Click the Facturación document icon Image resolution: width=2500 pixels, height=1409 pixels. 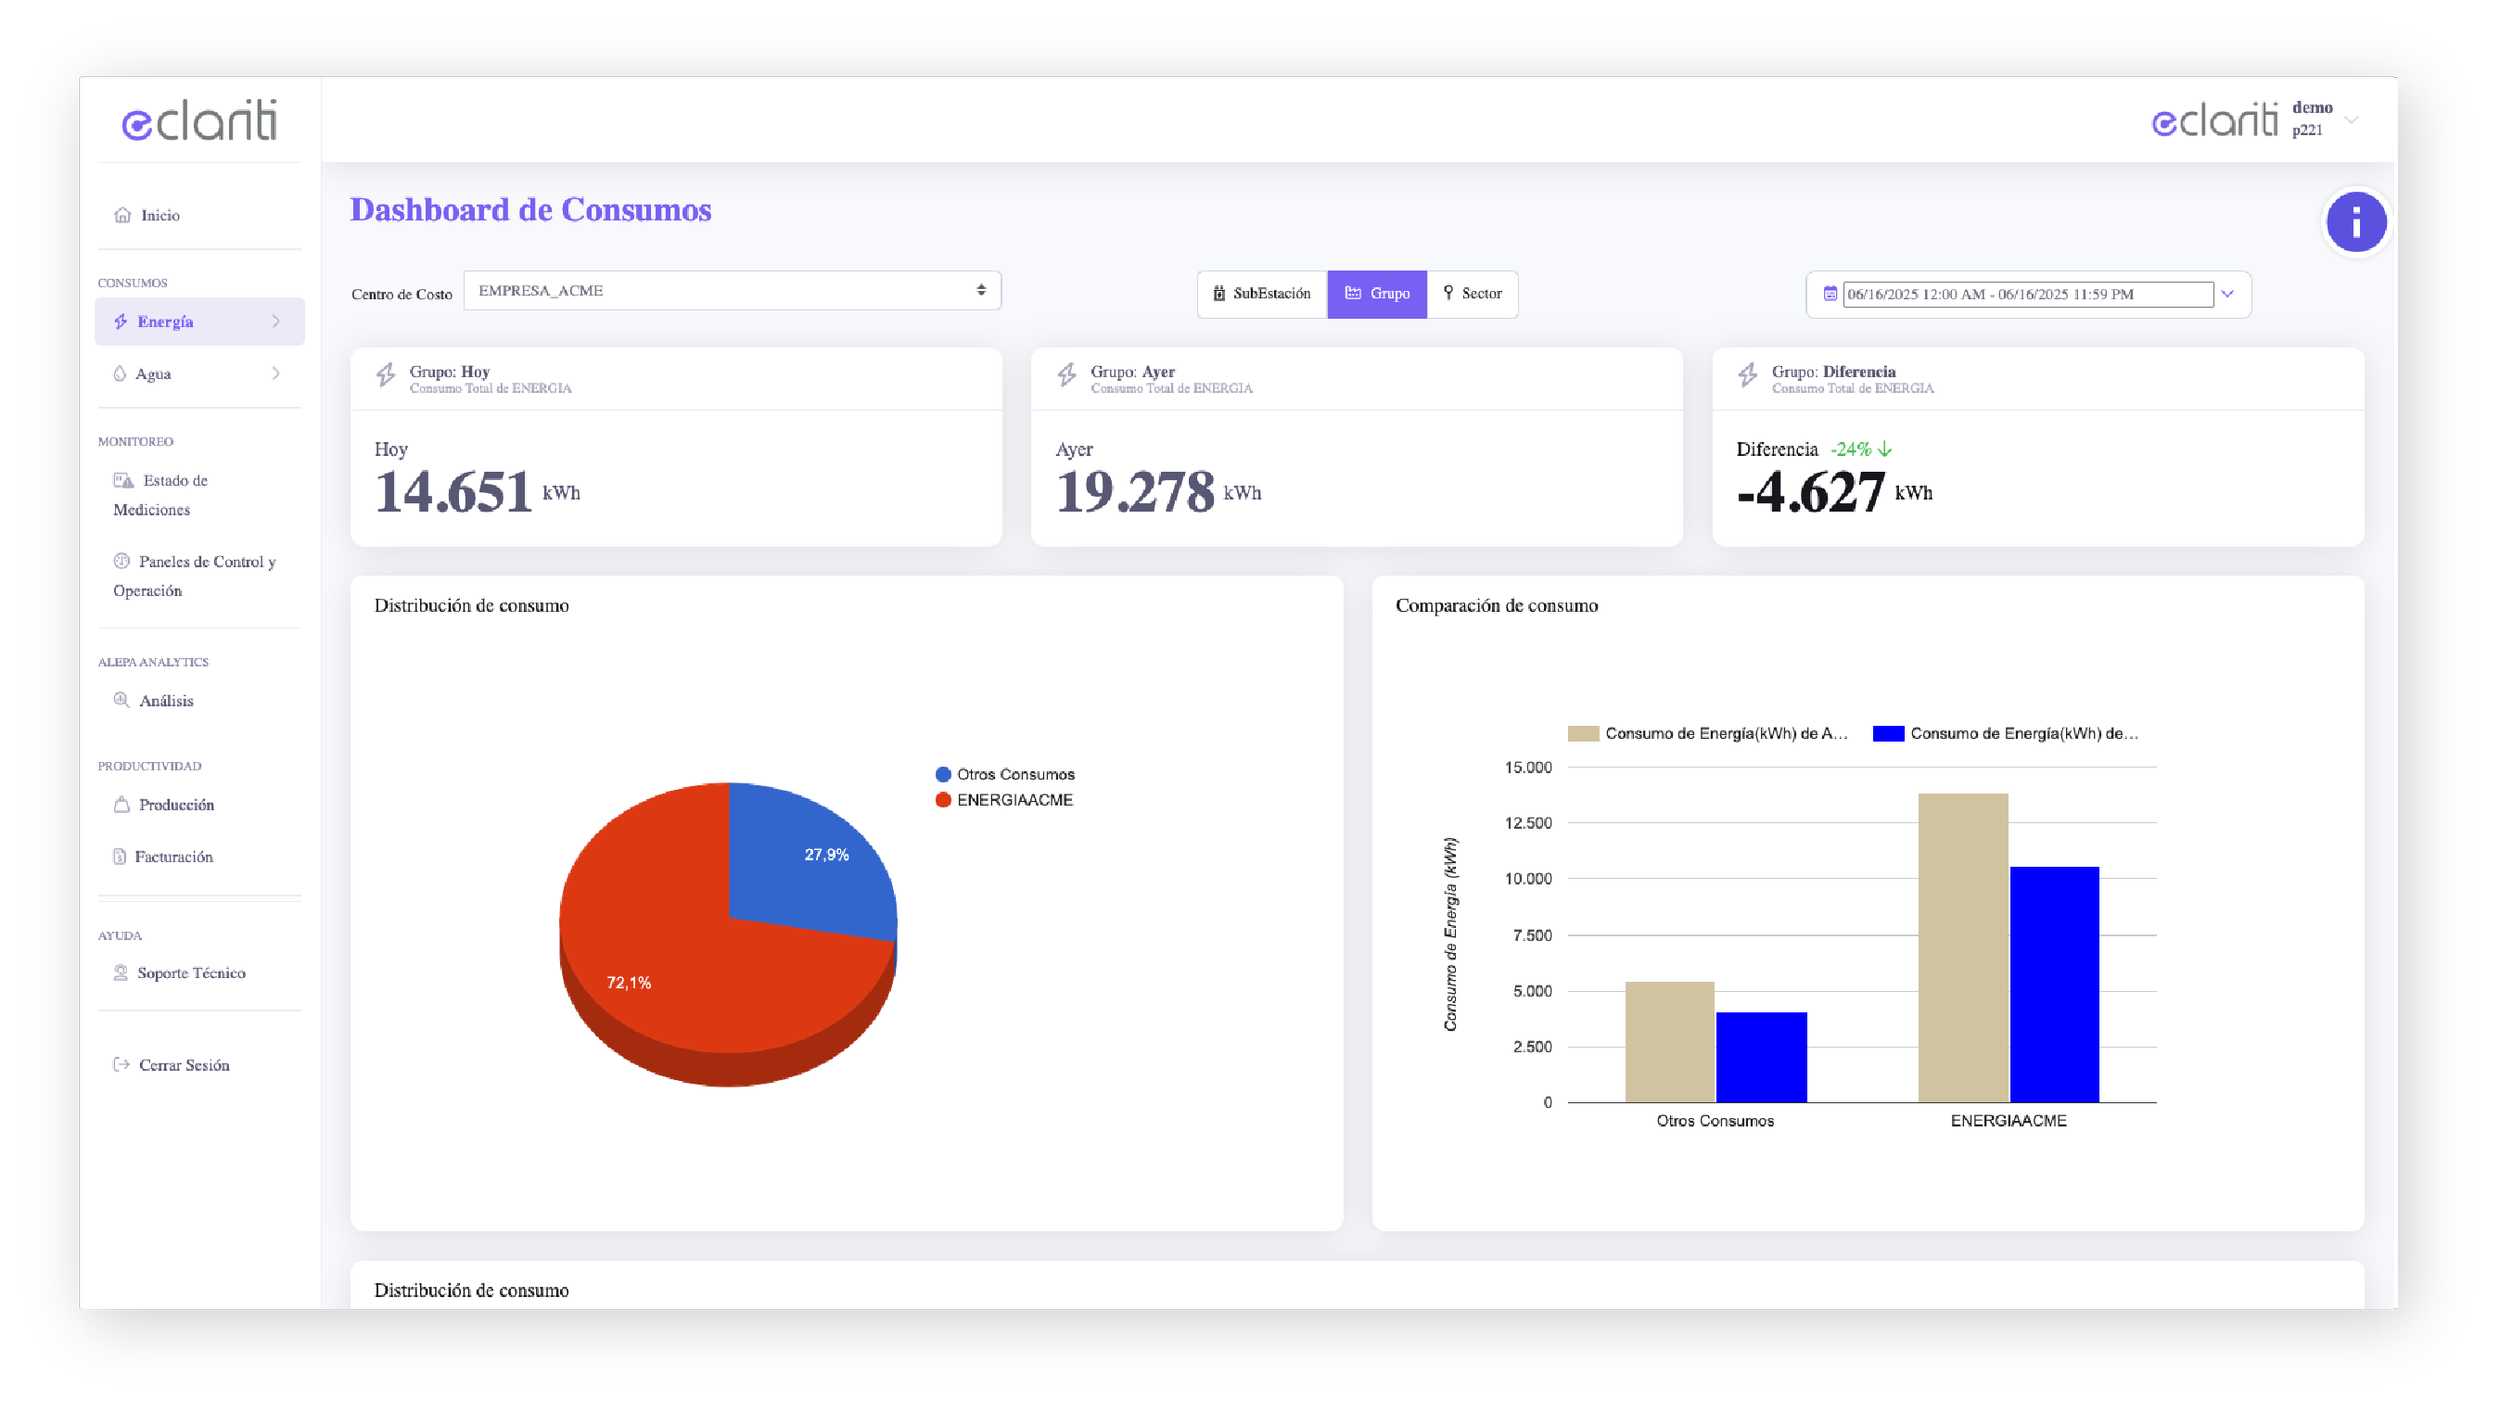(119, 857)
